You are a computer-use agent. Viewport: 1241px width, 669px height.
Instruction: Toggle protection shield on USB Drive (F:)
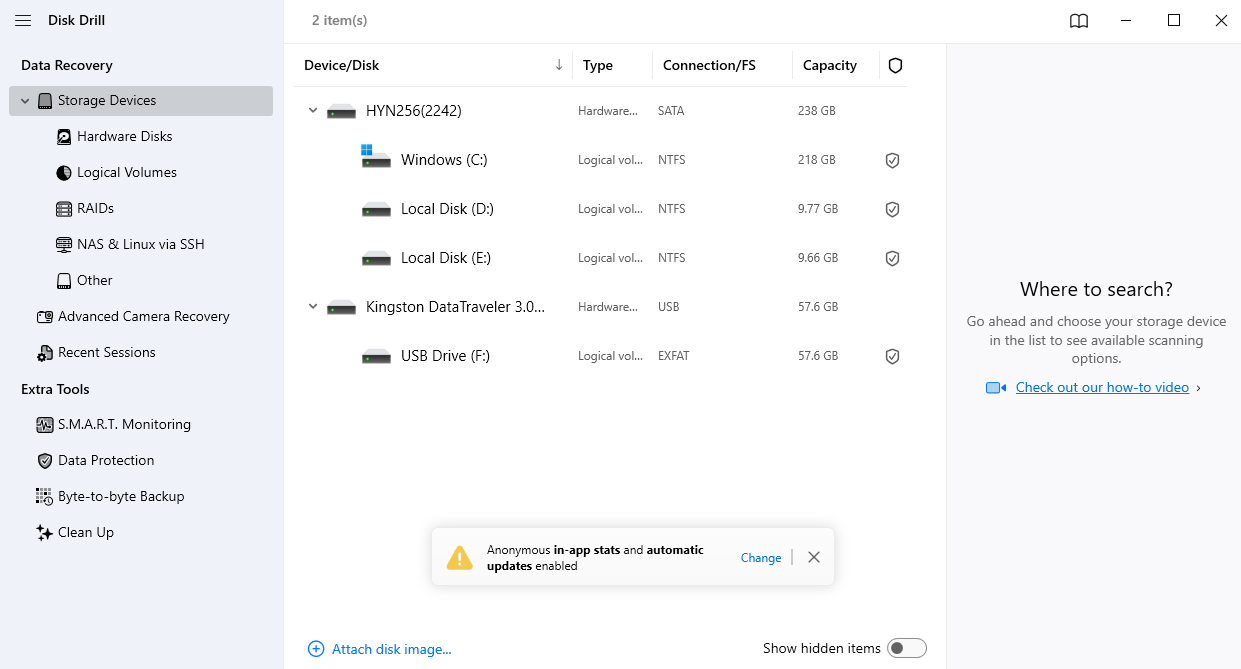point(892,356)
